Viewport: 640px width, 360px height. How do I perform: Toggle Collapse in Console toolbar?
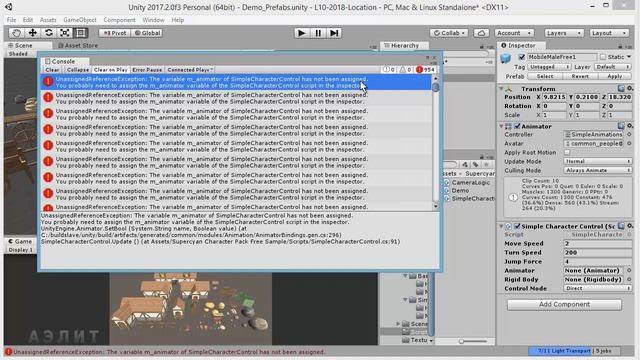[x=78, y=70]
